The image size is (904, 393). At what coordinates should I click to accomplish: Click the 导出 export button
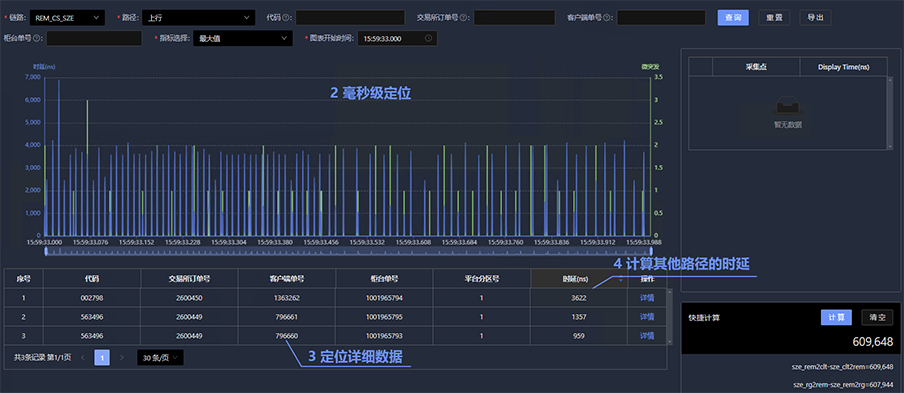click(x=815, y=17)
